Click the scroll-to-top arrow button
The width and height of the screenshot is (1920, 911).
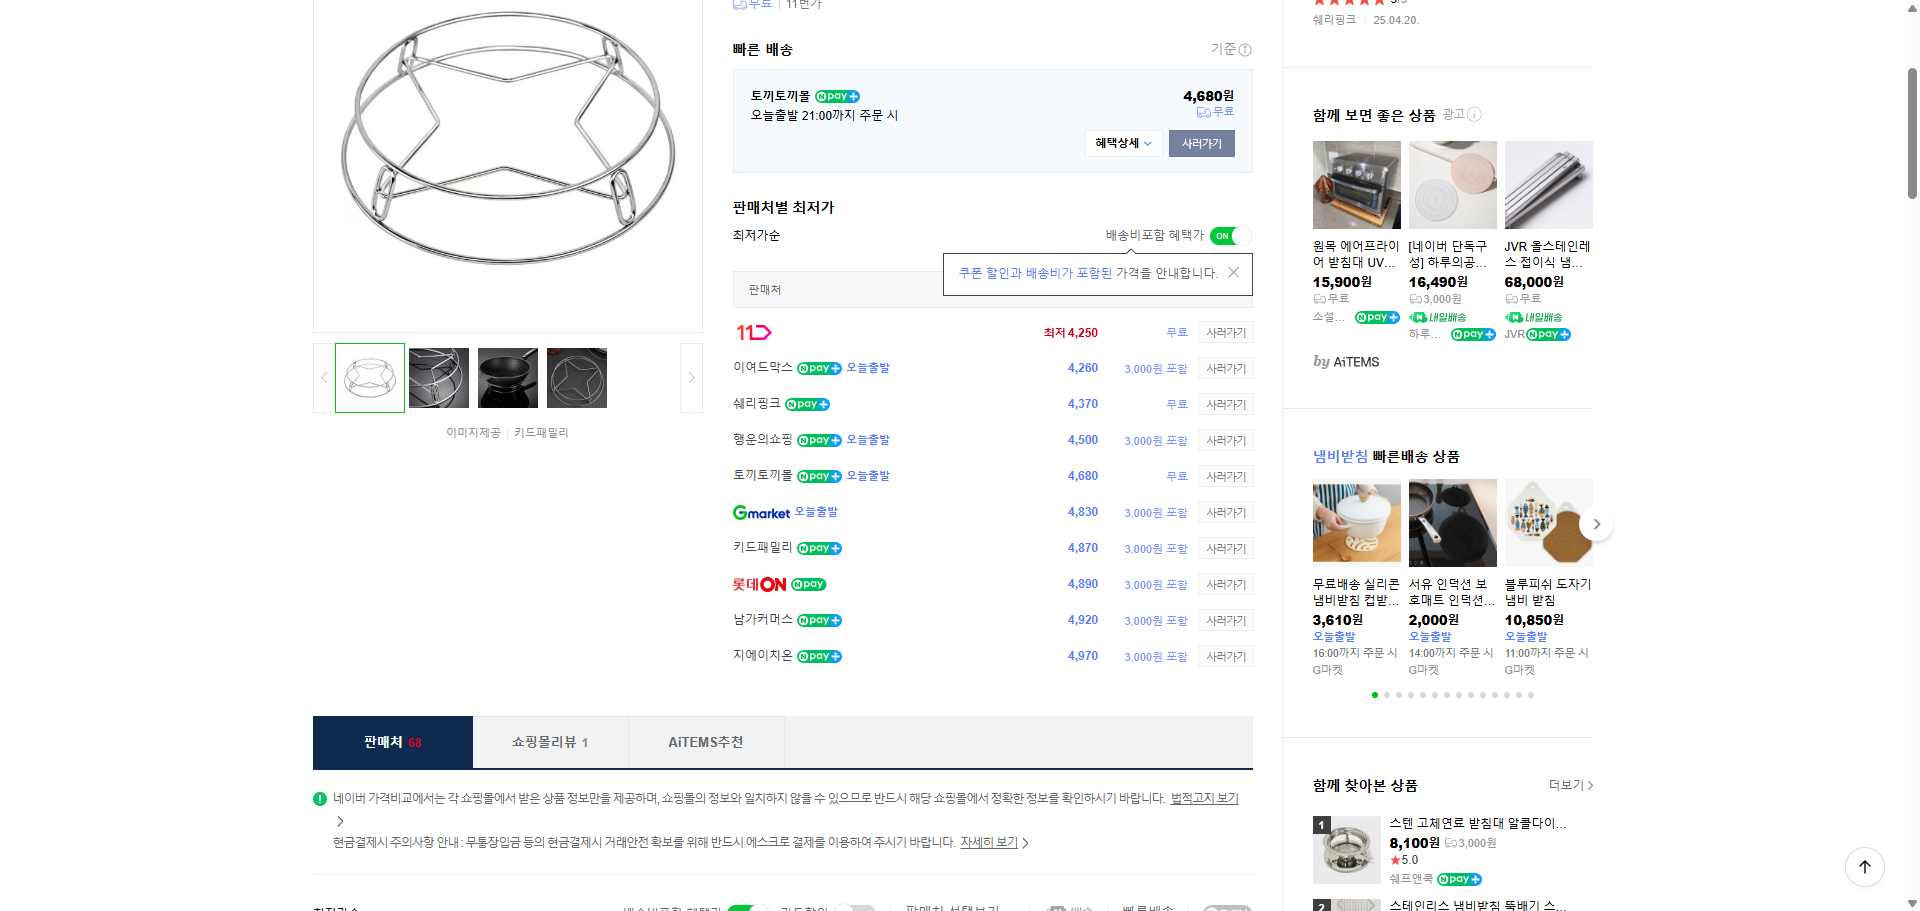click(1864, 867)
